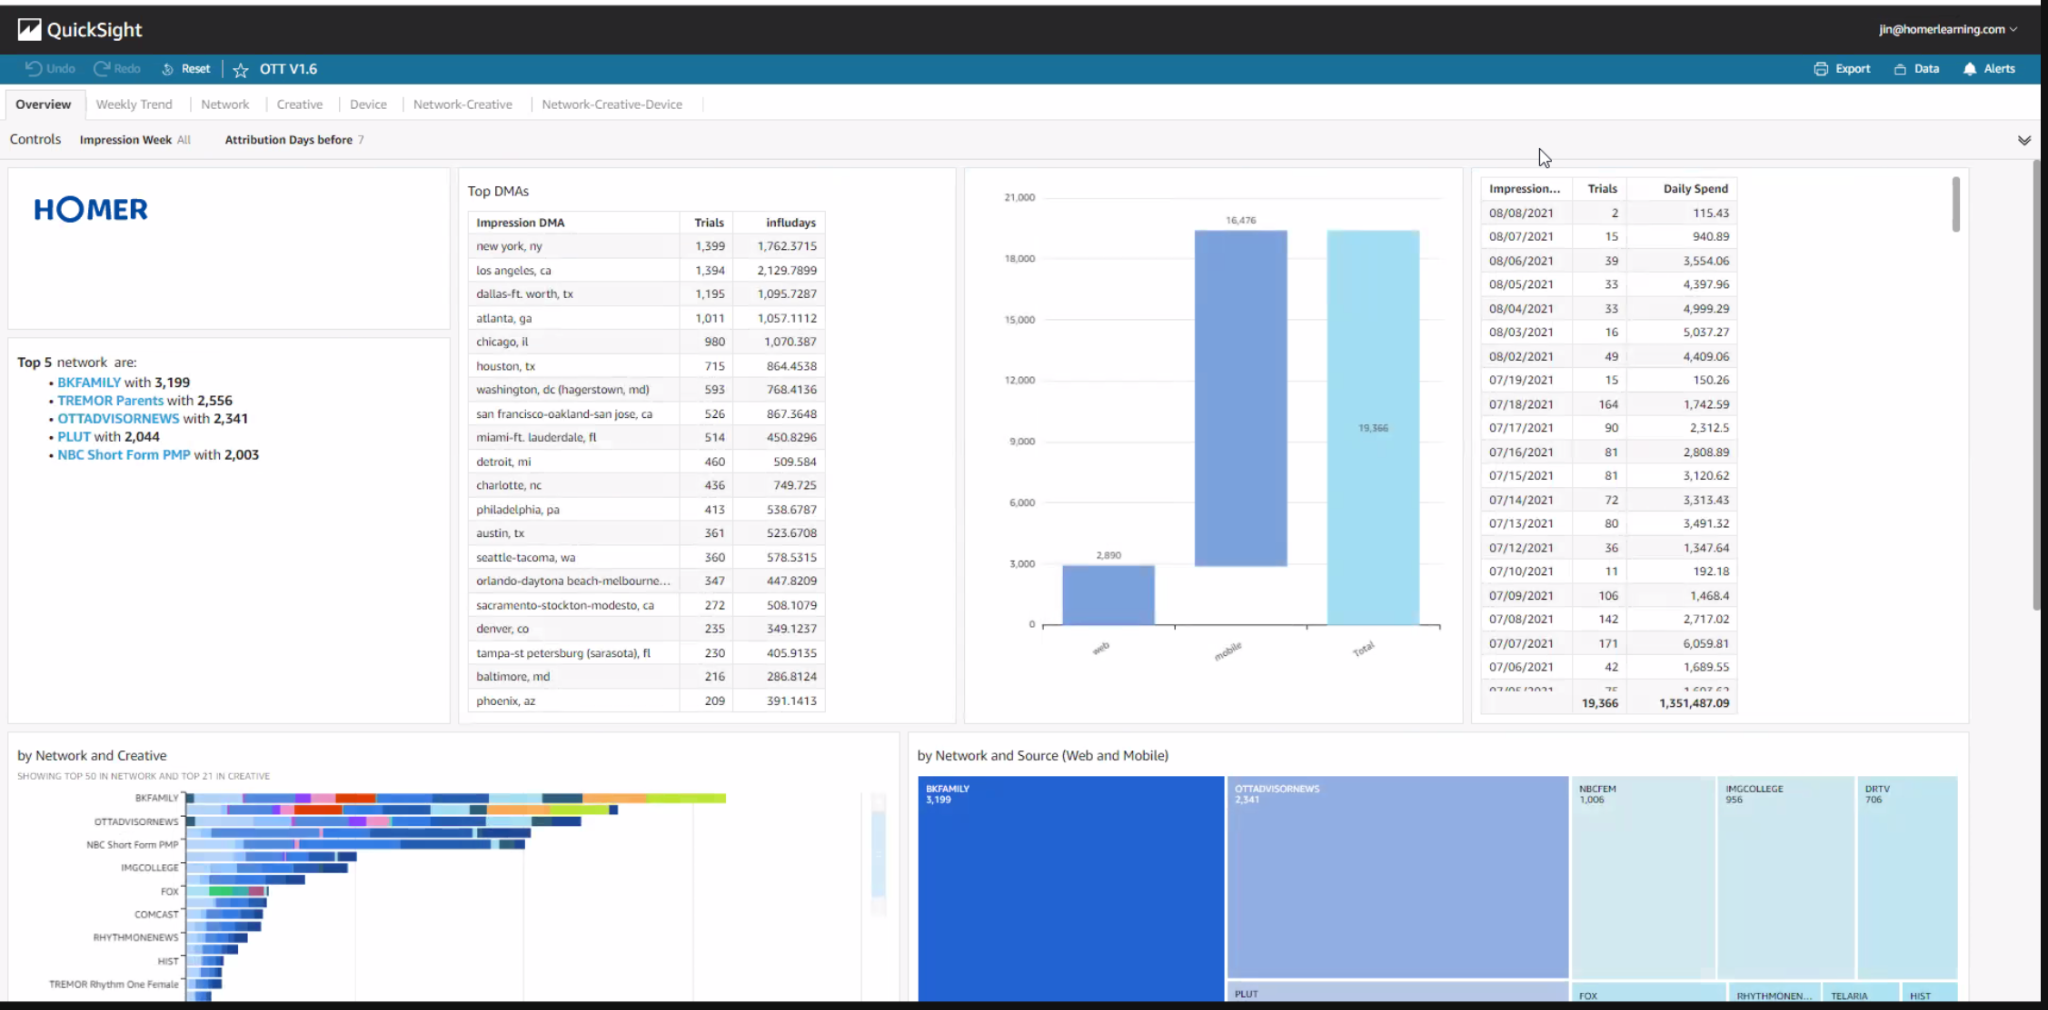This screenshot has height=1010, width=2048.
Task: Click the Redo arrow icon
Action: (101, 69)
